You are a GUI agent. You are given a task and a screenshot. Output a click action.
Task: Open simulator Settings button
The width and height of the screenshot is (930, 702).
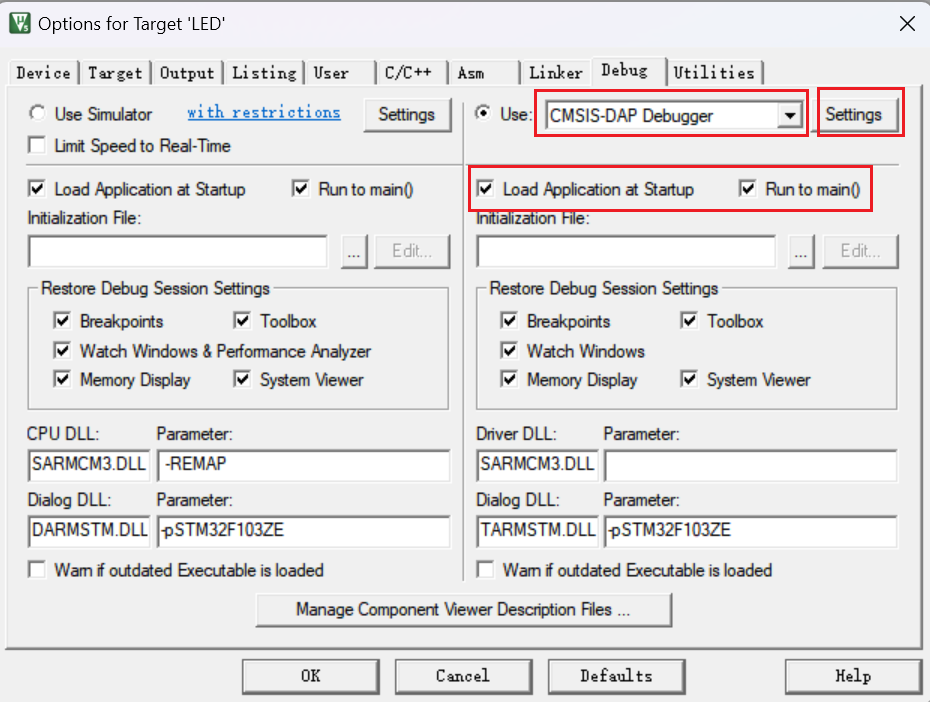pos(406,114)
